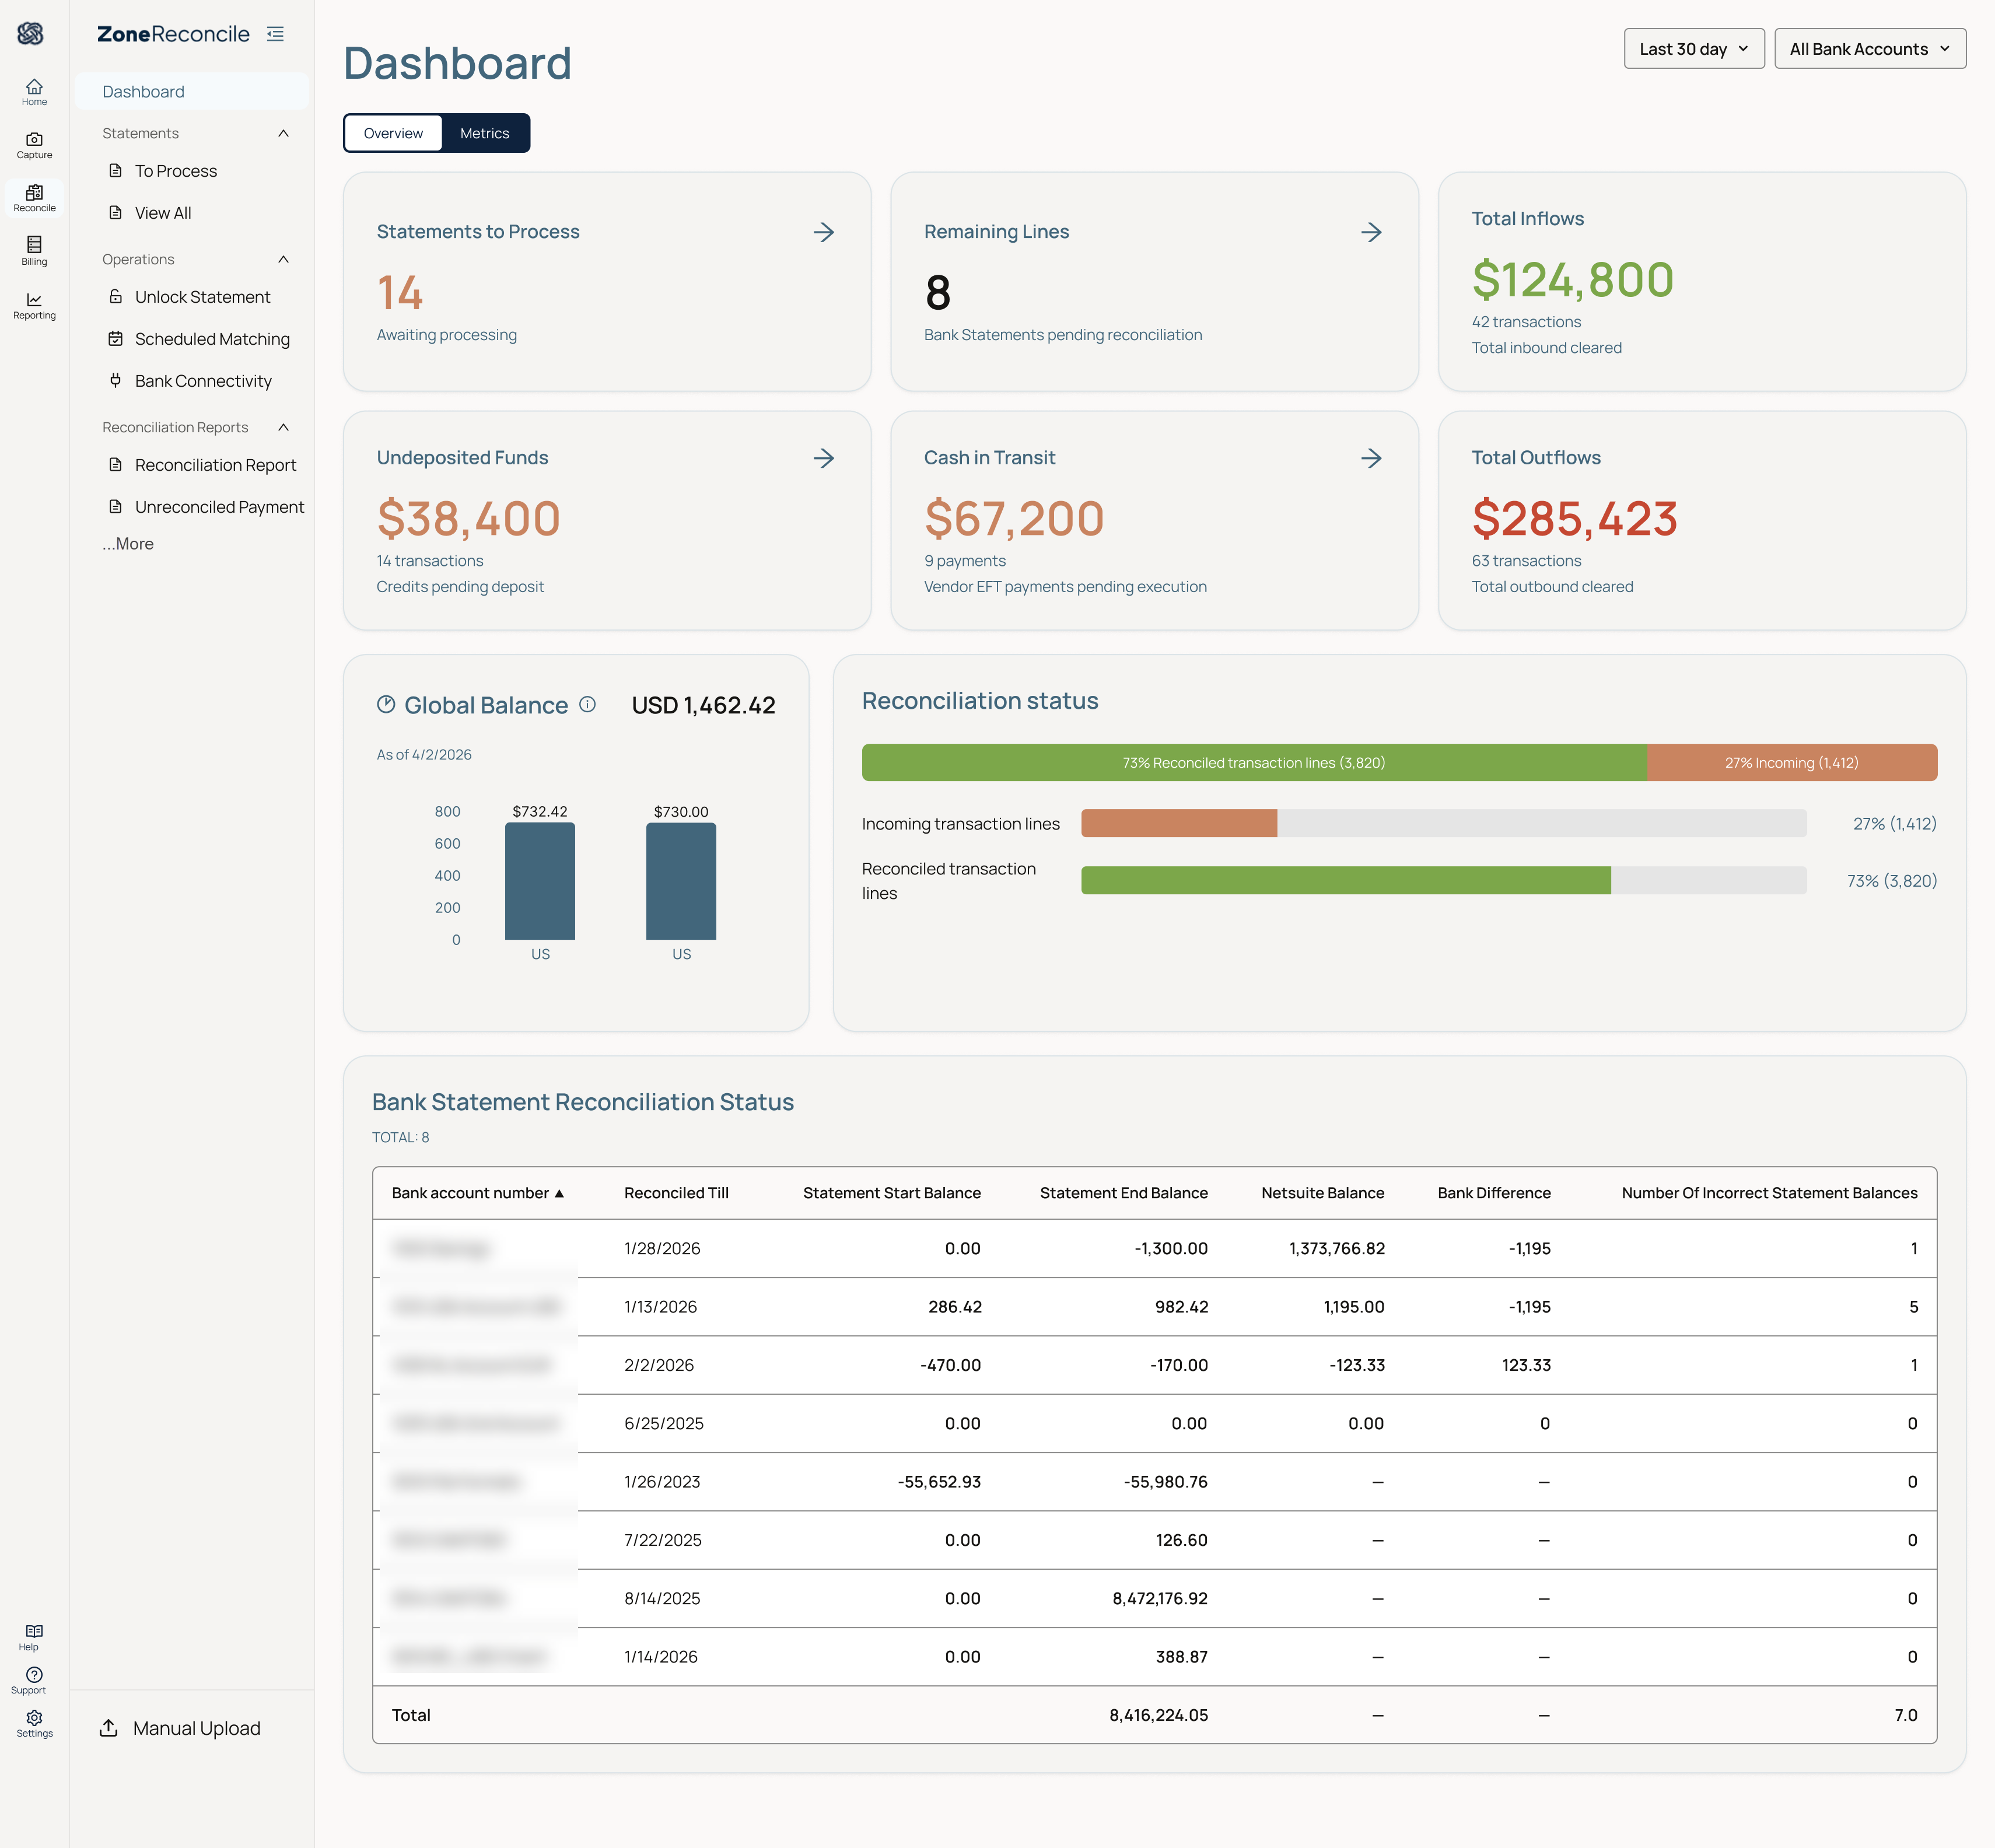Collapse the Reconciliation Reports section
This screenshot has height=1848, width=1995.
[284, 427]
